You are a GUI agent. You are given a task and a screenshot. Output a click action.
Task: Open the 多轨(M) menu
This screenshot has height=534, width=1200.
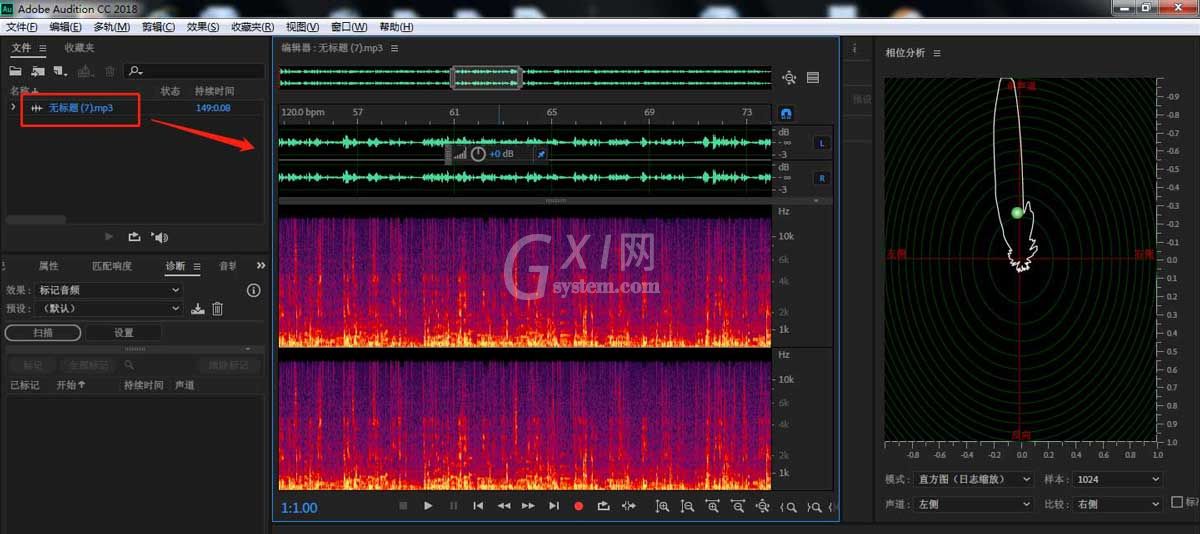[112, 27]
